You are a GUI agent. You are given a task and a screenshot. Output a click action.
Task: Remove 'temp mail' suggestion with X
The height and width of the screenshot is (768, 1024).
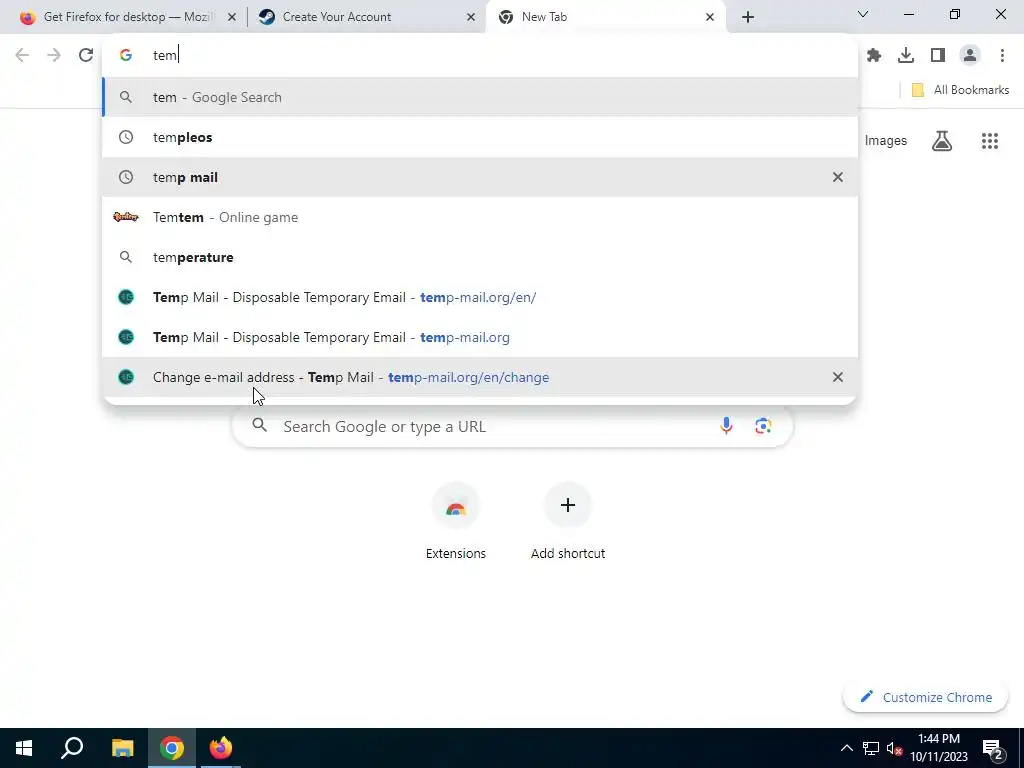[x=837, y=177]
